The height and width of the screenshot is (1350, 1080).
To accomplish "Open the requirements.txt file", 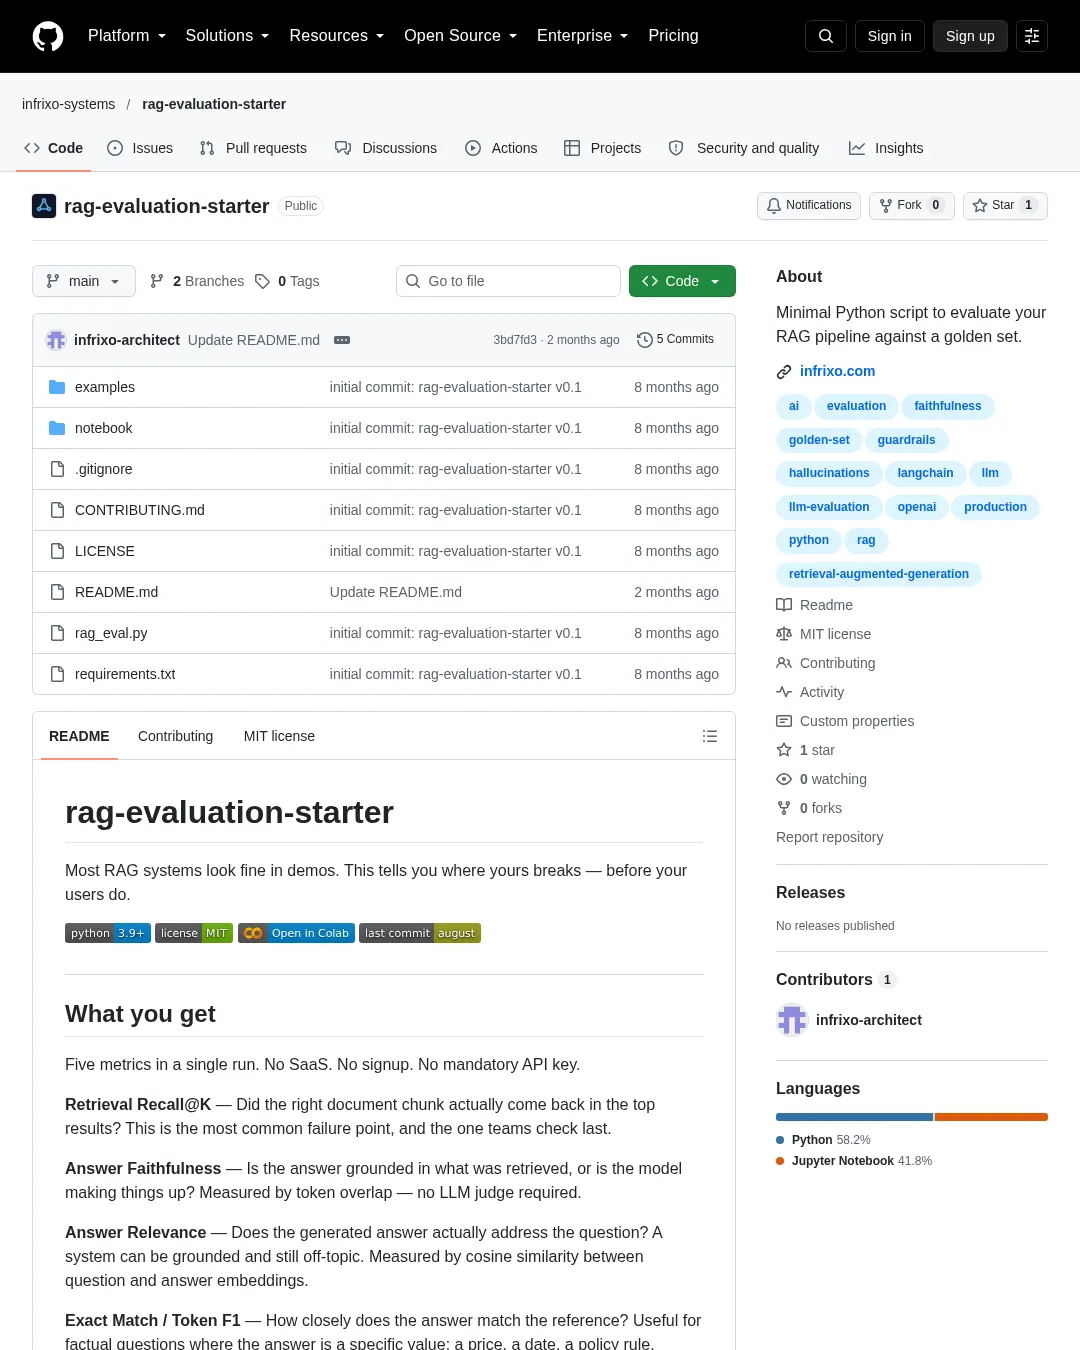I will (125, 674).
